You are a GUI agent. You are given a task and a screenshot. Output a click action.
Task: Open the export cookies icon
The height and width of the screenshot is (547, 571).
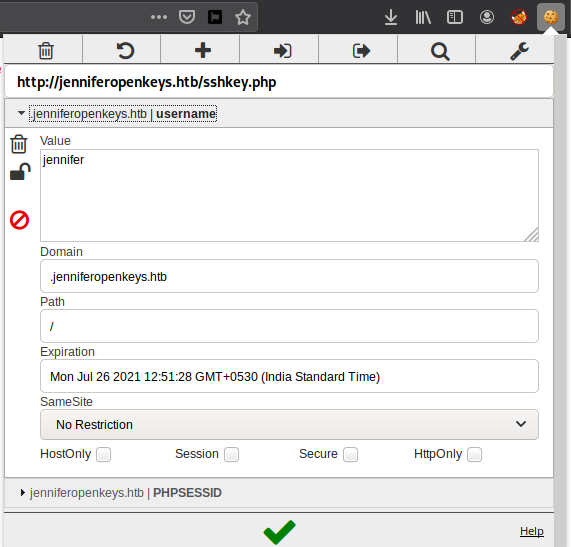pos(361,51)
